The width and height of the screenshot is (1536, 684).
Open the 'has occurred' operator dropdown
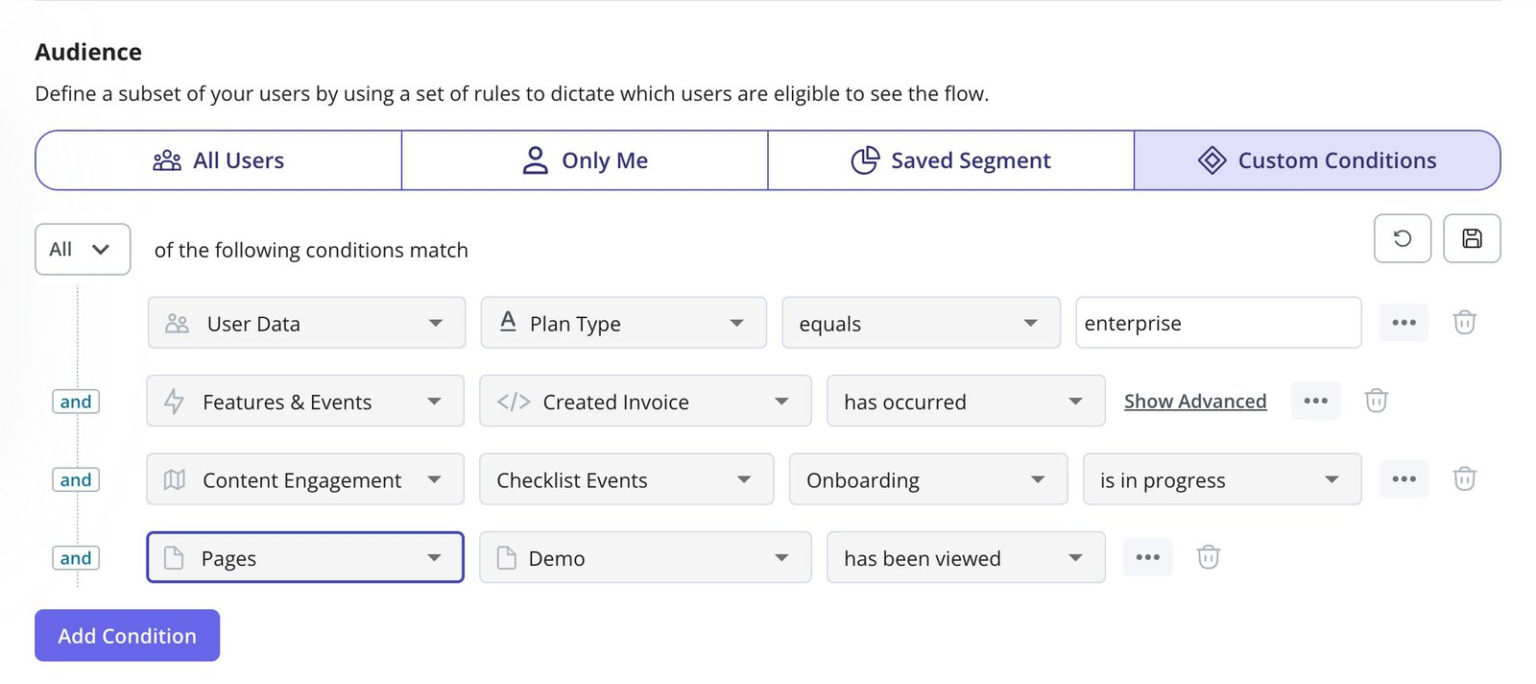pos(965,401)
